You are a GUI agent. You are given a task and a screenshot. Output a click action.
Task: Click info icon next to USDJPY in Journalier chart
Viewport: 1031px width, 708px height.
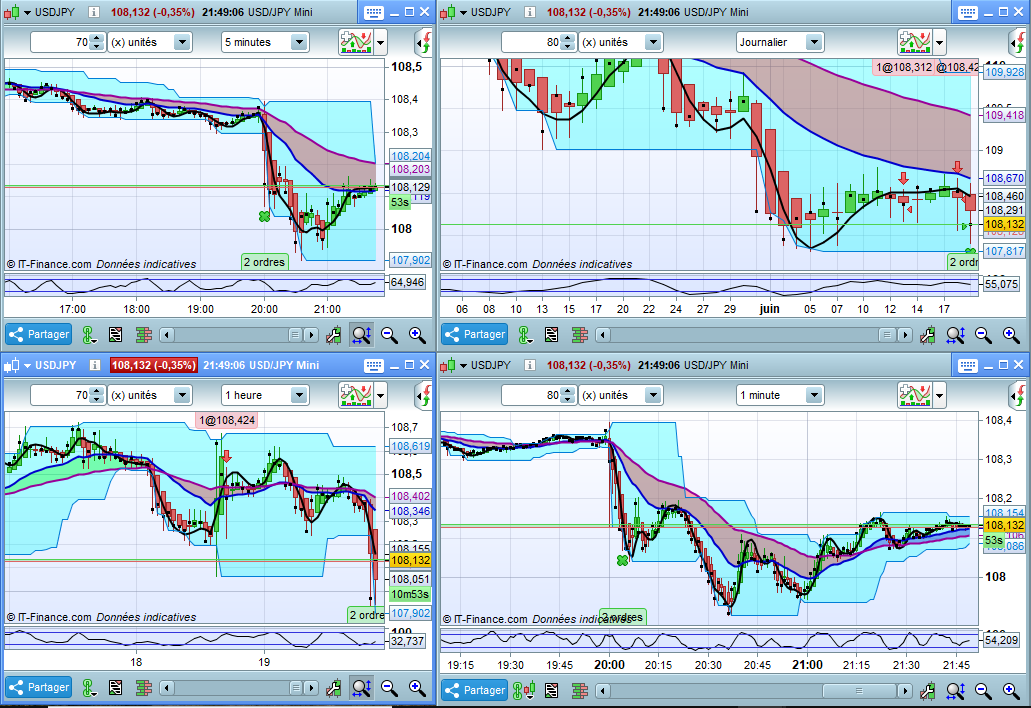(x=530, y=12)
